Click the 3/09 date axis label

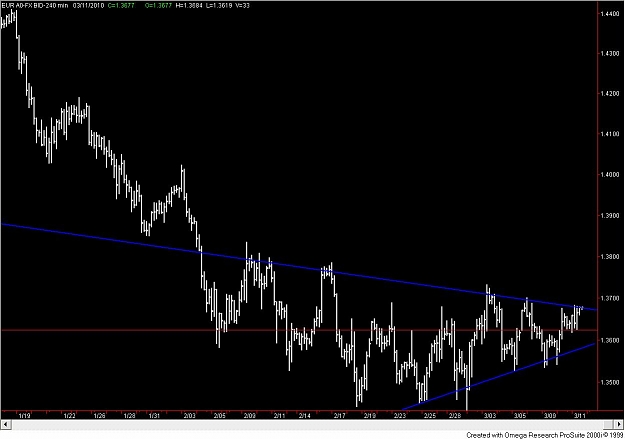550,415
